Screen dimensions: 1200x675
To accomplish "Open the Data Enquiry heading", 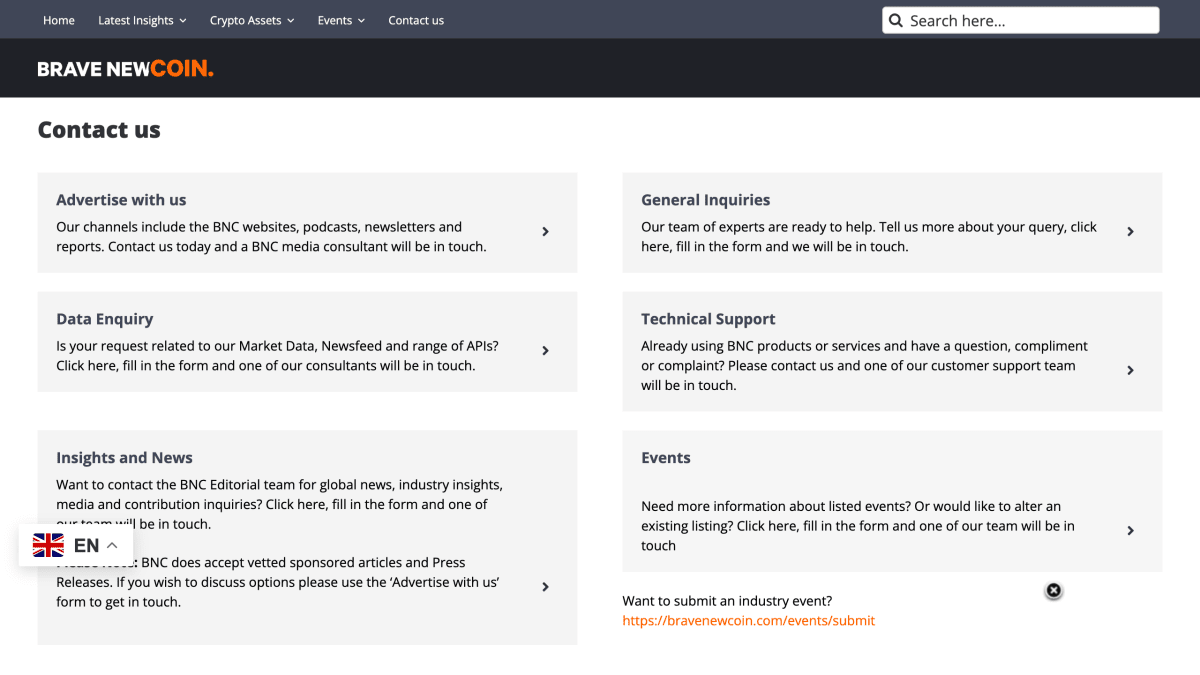I will coord(105,319).
